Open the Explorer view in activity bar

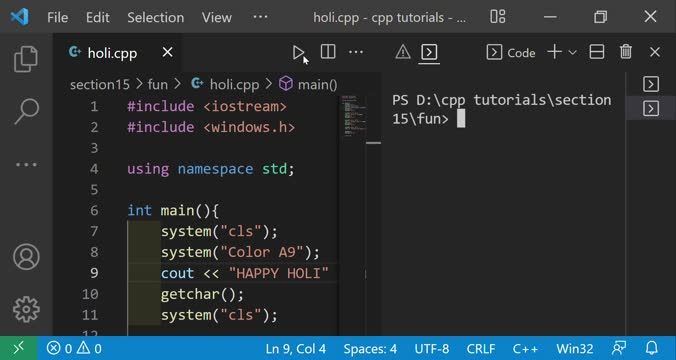click(x=26, y=59)
